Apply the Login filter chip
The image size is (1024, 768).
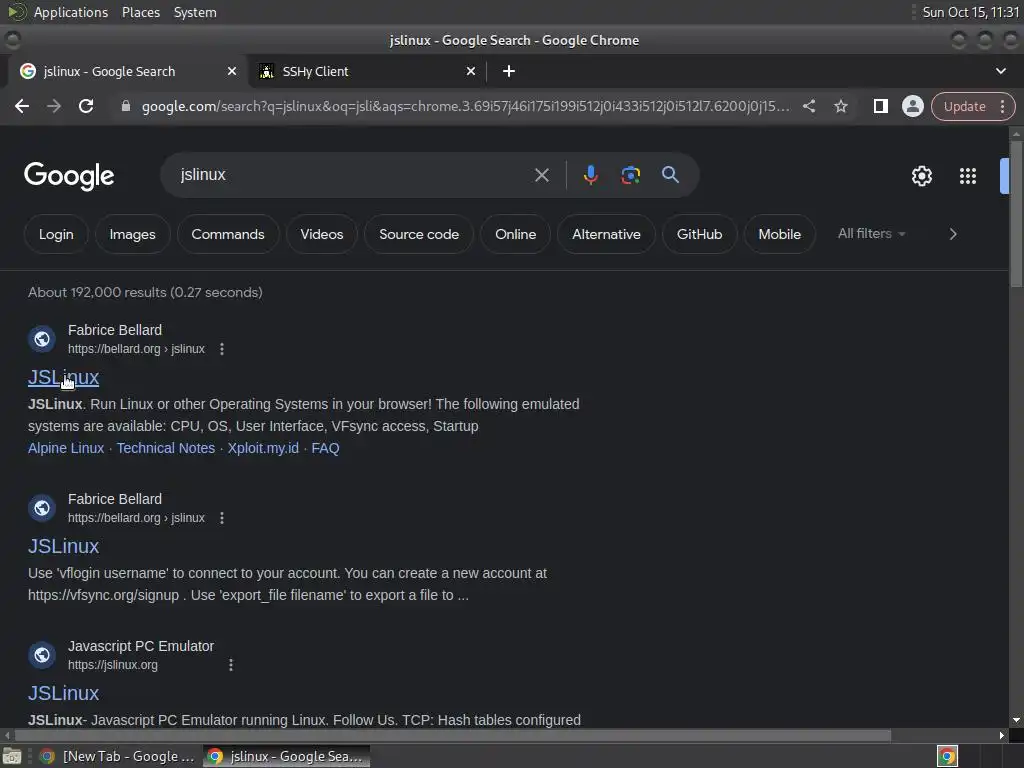tap(56, 234)
